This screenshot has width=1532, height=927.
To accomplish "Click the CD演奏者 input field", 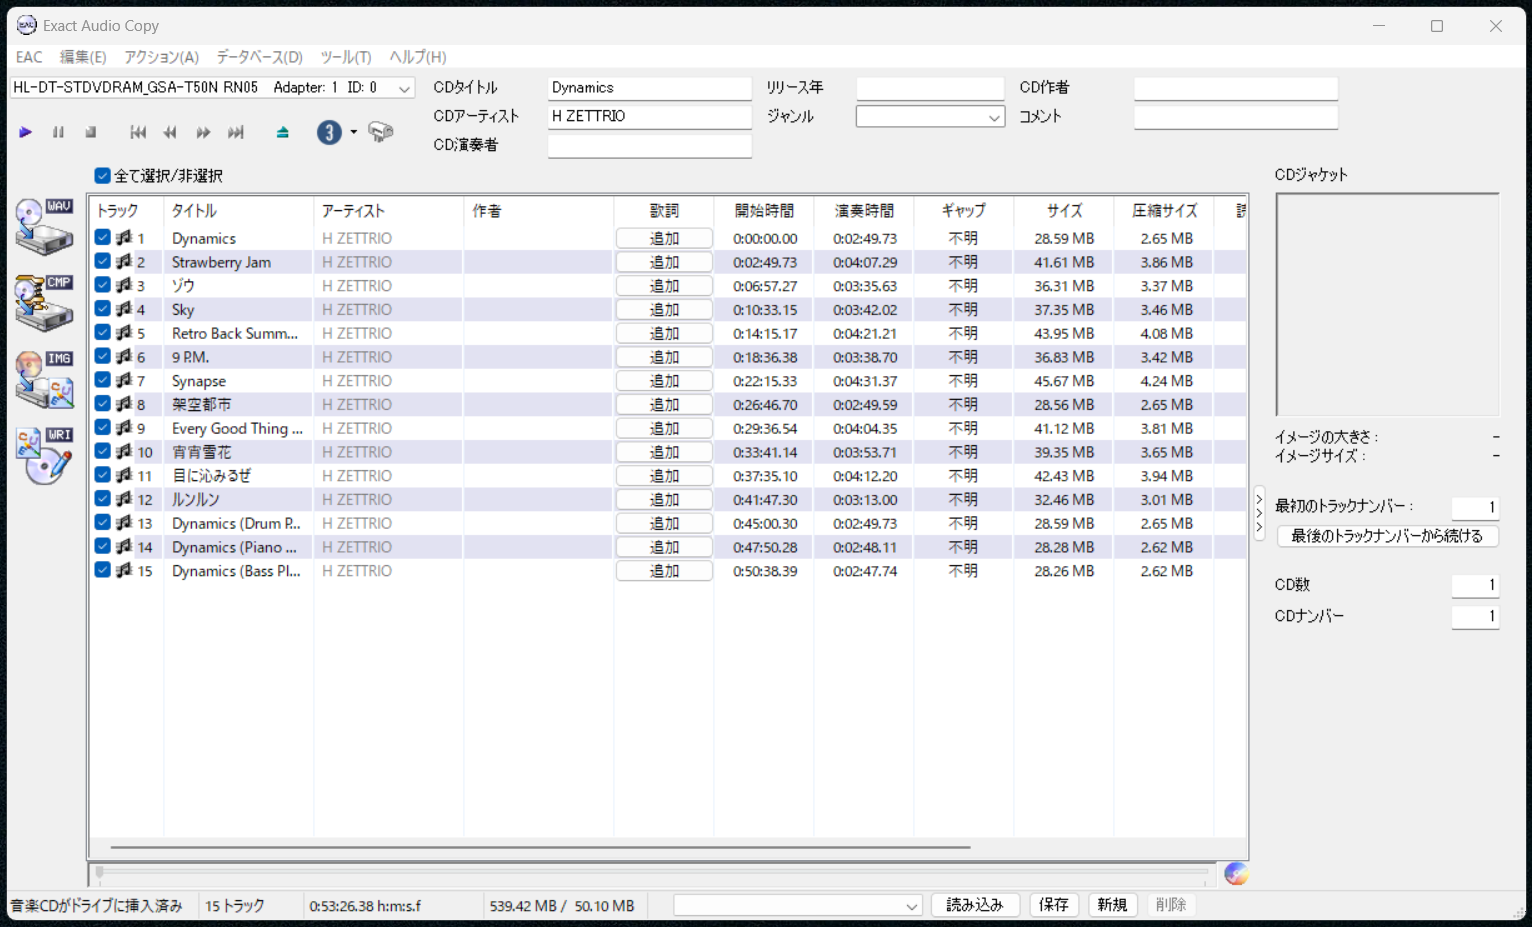I will click(x=649, y=145).
